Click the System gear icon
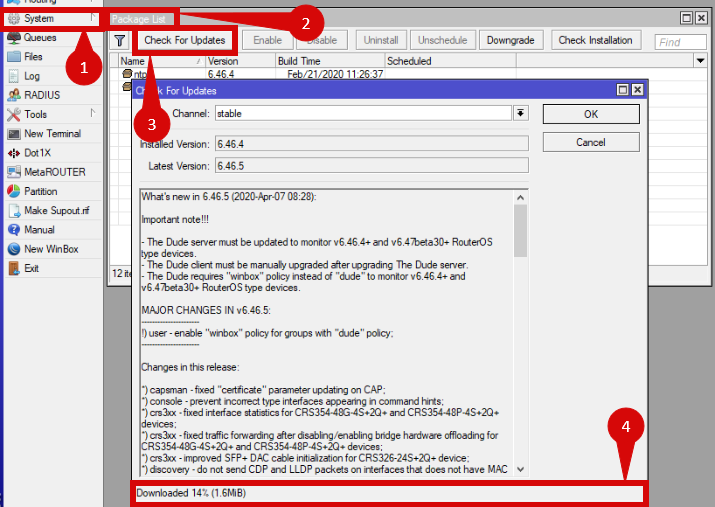The width and height of the screenshot is (715, 507). tap(14, 19)
